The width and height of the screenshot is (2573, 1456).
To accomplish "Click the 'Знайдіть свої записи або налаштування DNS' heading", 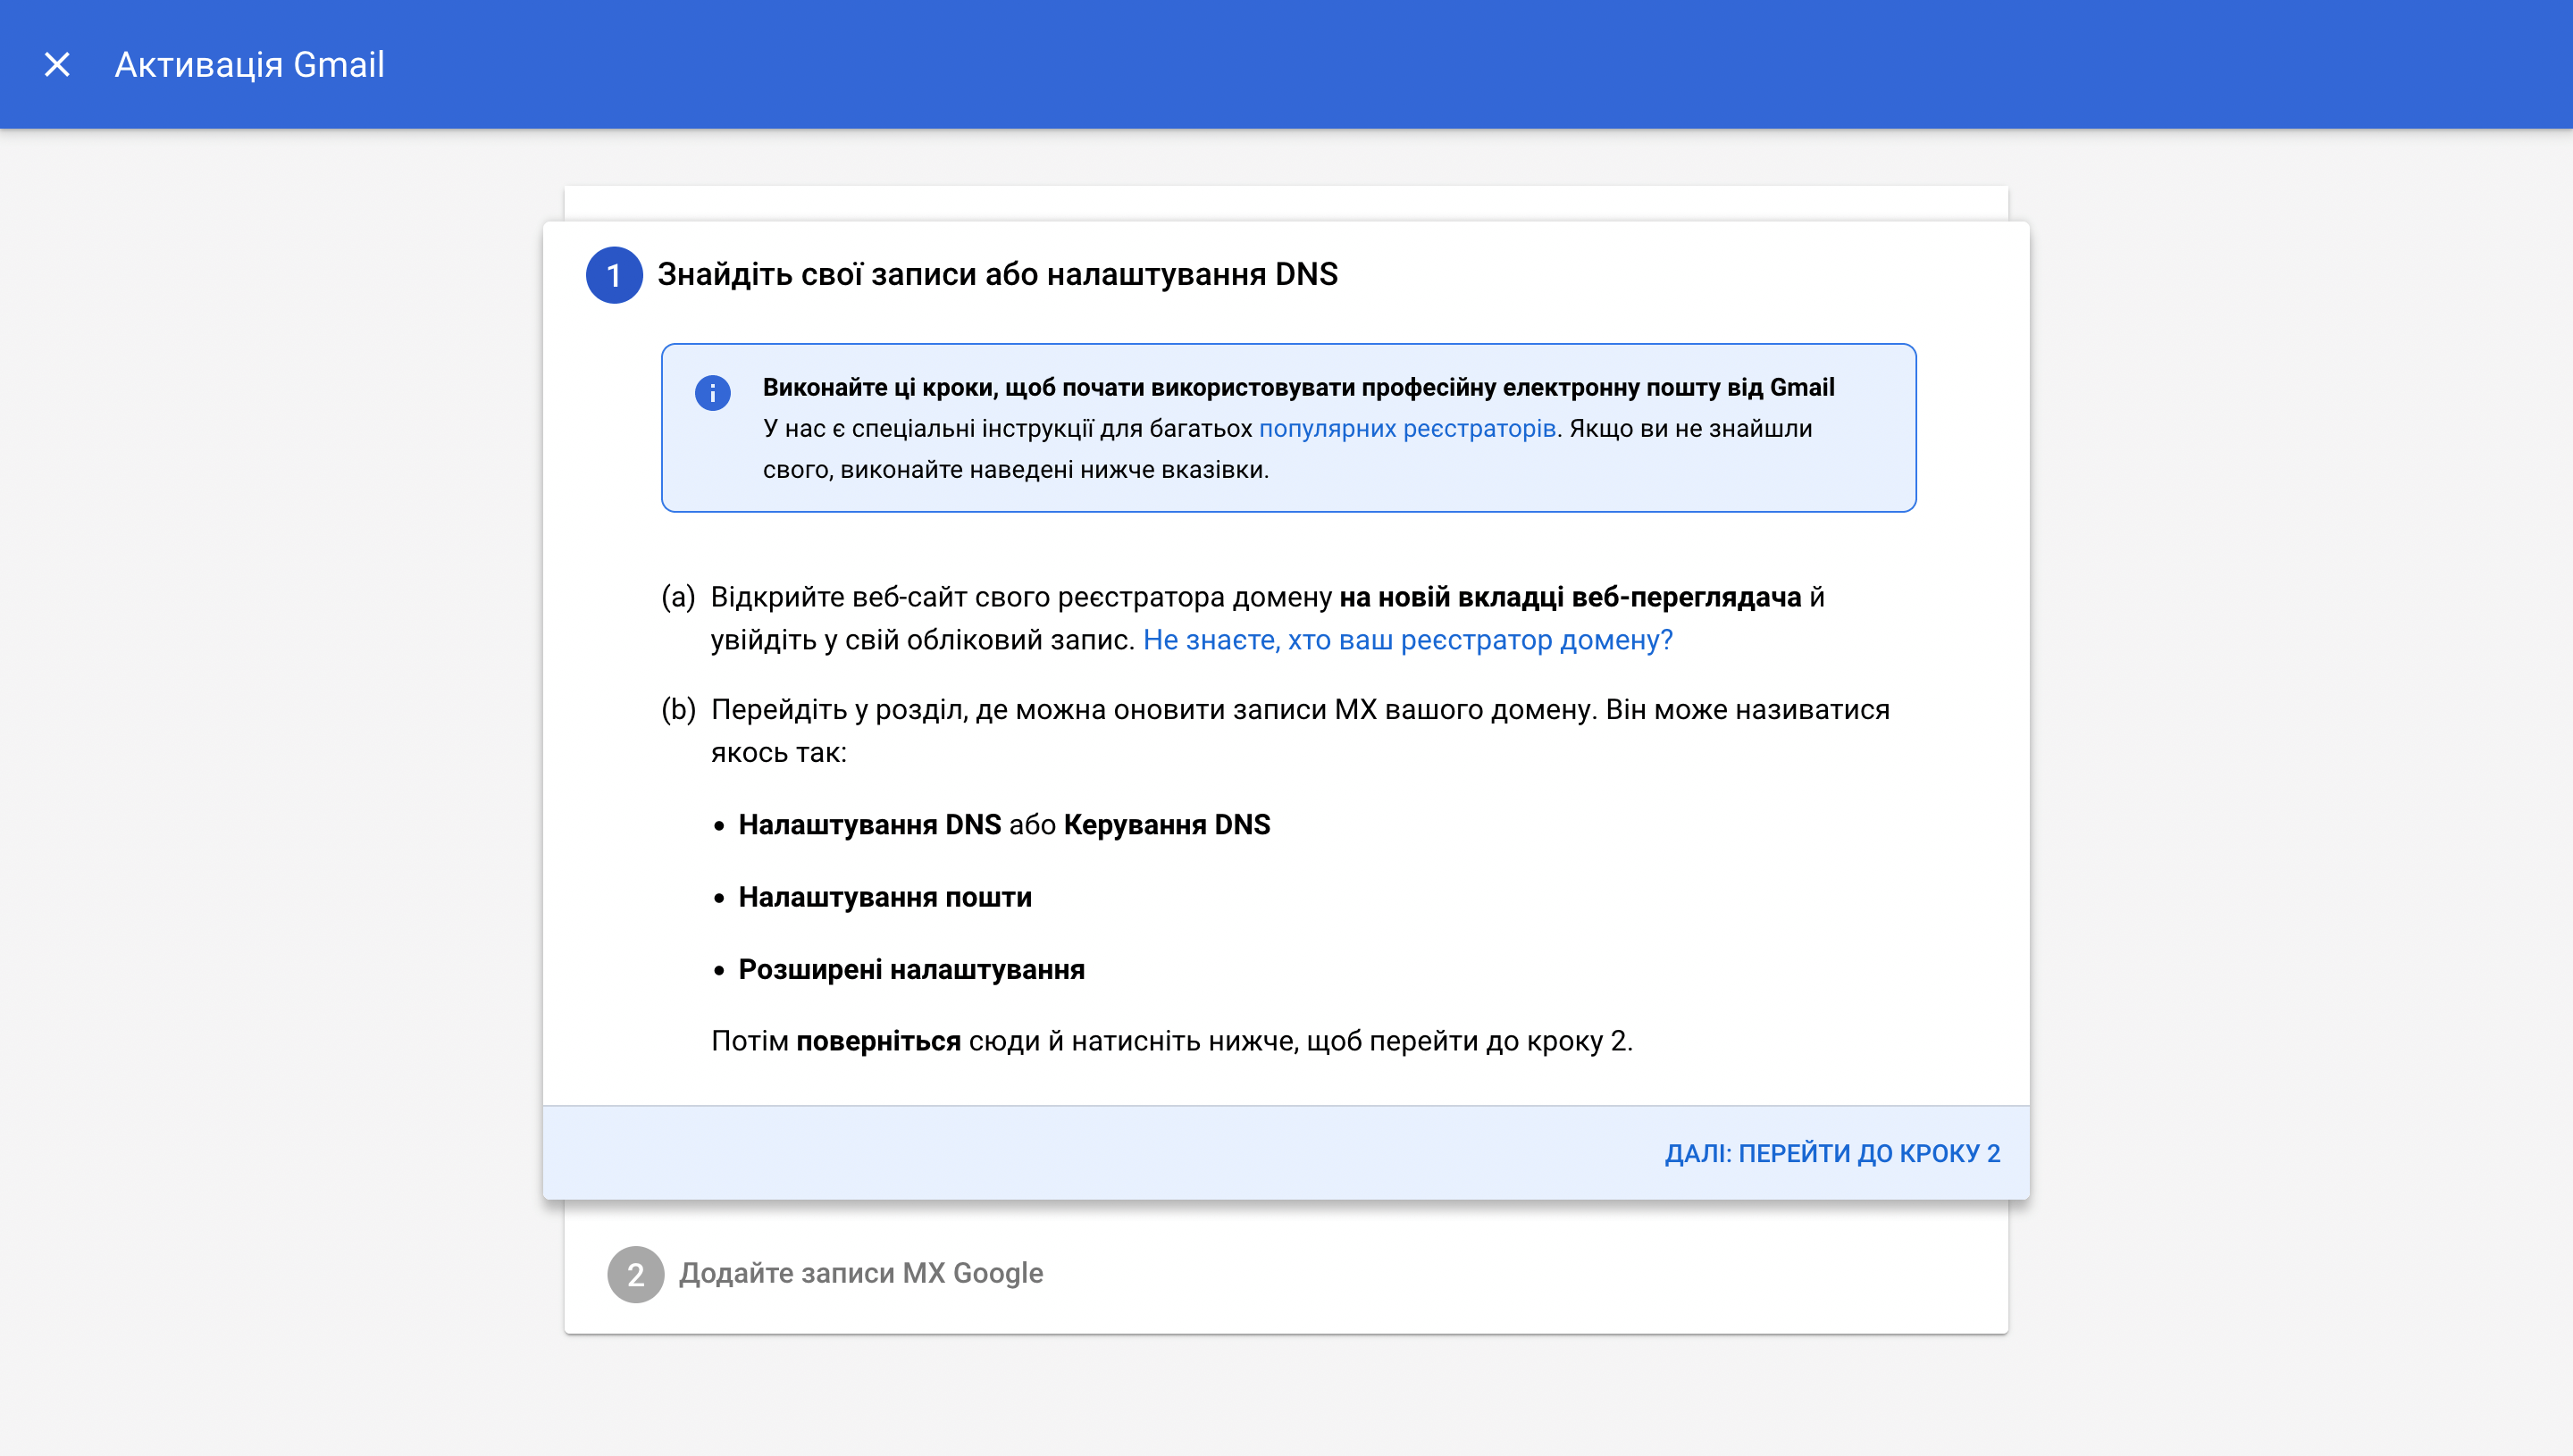I will coord(997,274).
